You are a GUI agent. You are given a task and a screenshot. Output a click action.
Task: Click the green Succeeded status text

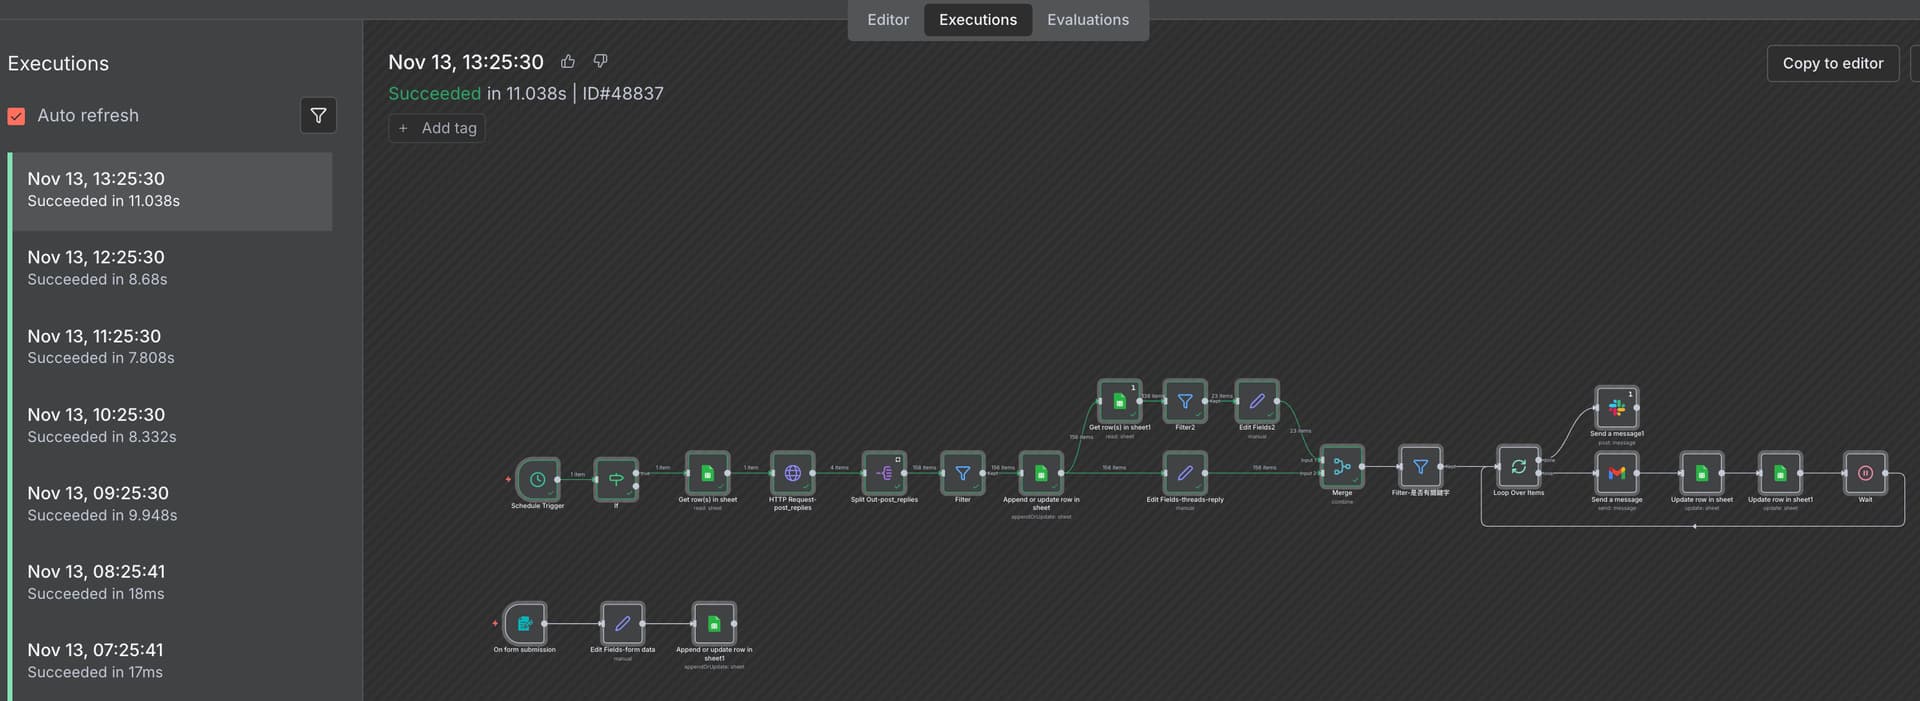pyautogui.click(x=434, y=93)
